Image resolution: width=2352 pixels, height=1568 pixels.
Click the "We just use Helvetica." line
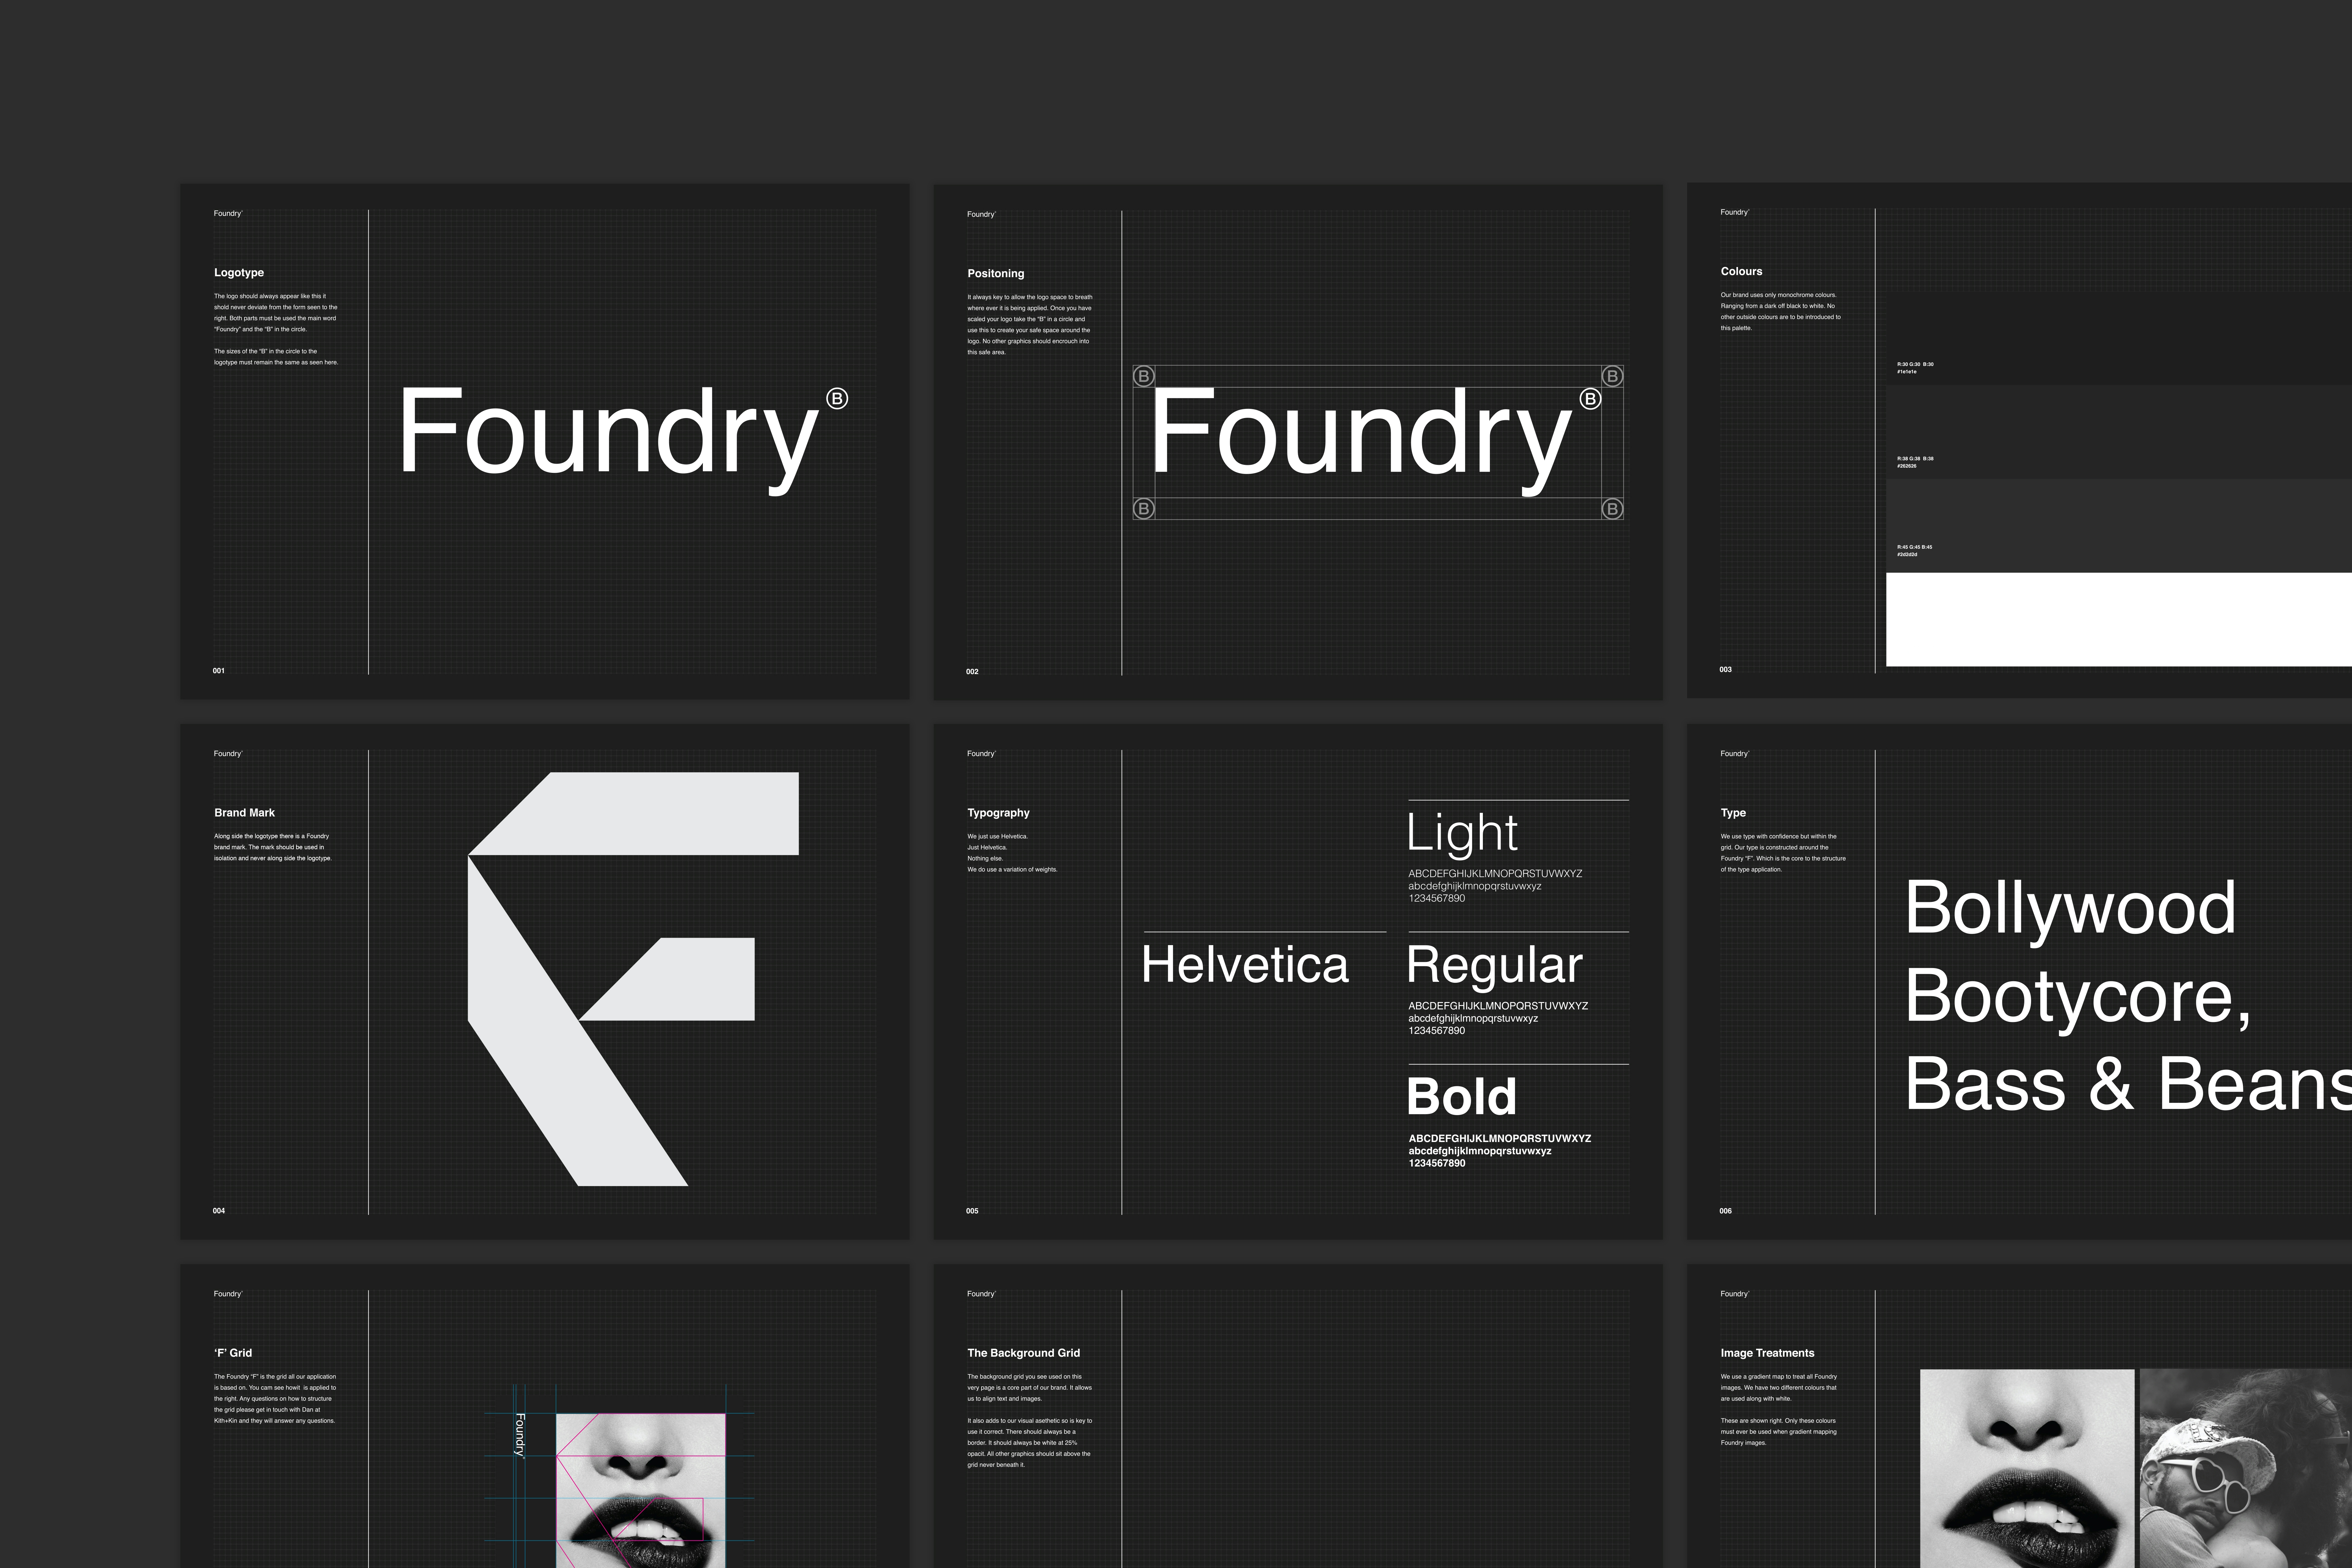point(997,836)
